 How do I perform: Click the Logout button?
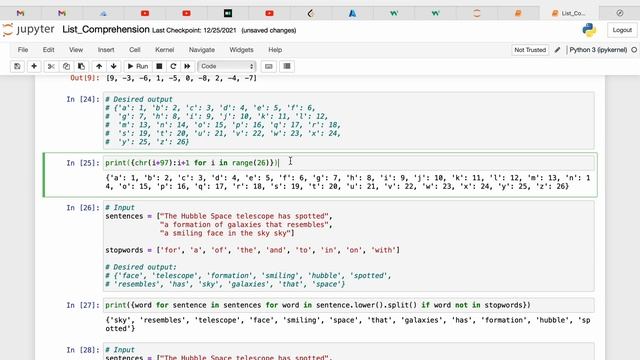pos(622,30)
